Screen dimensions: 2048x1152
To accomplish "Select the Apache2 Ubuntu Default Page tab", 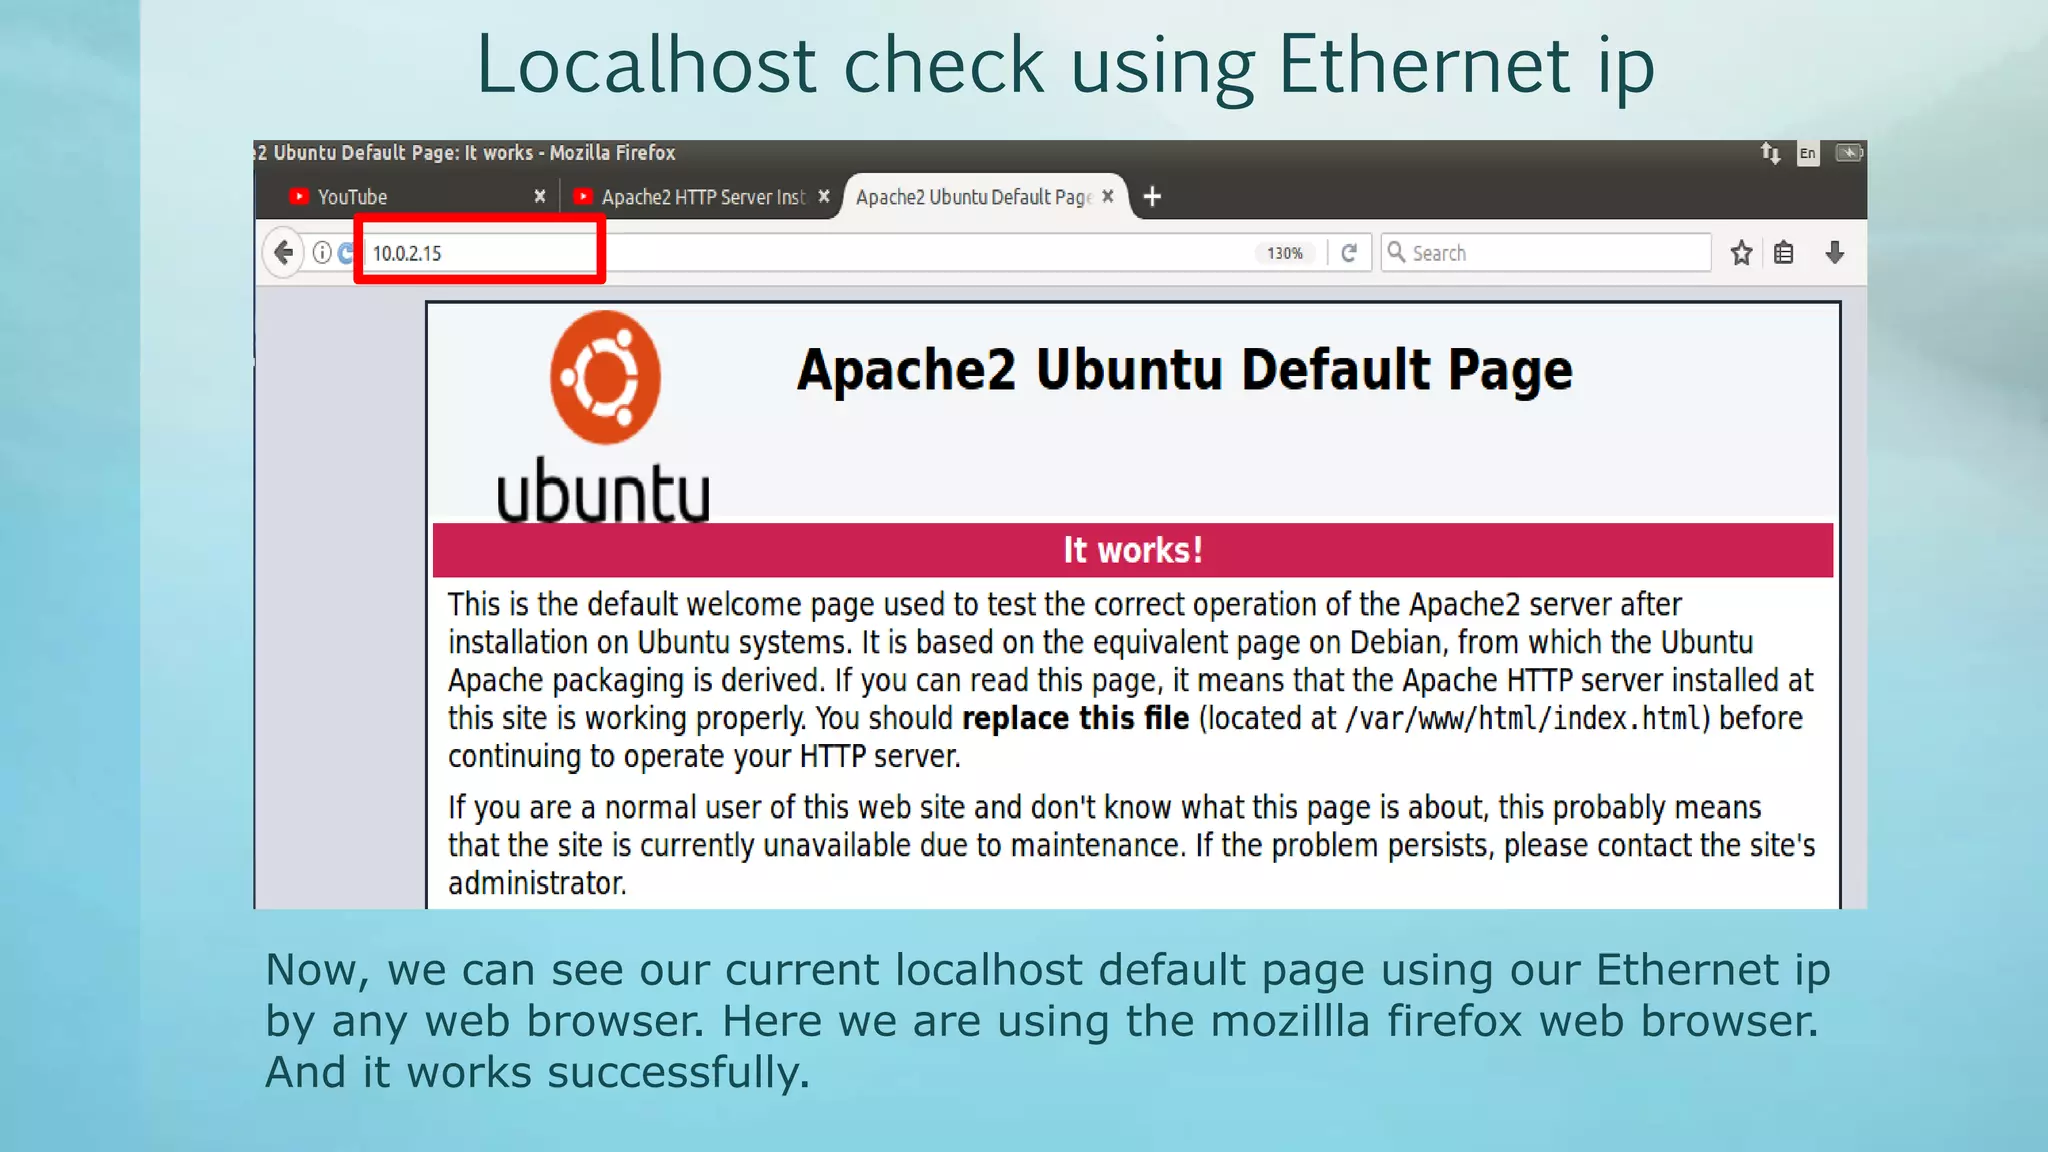I will [x=984, y=197].
